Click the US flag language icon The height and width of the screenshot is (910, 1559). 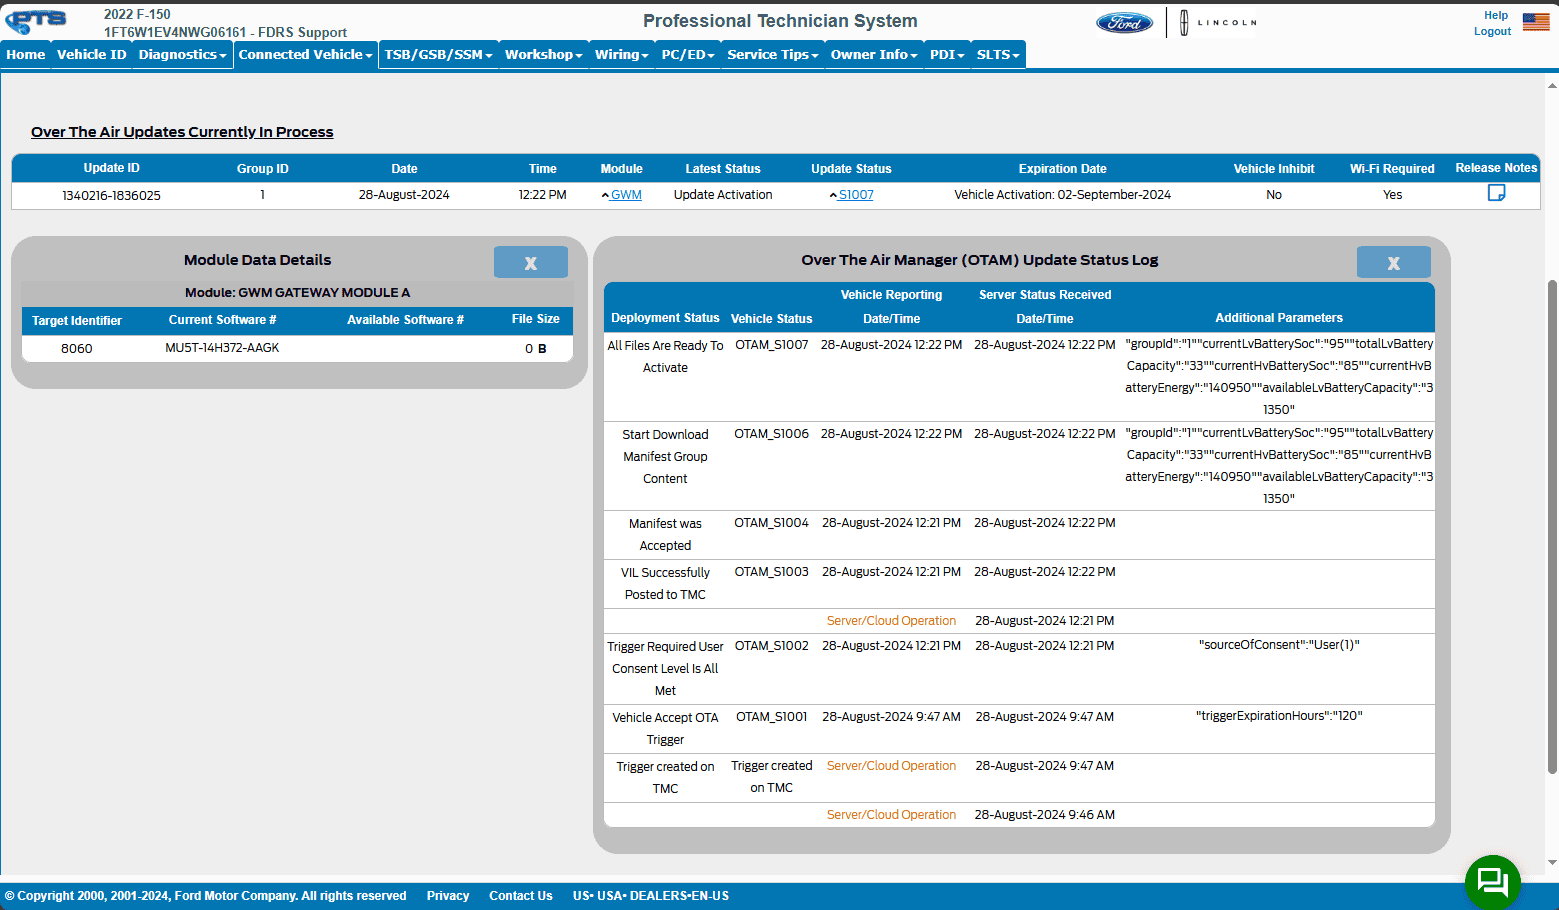(1535, 22)
